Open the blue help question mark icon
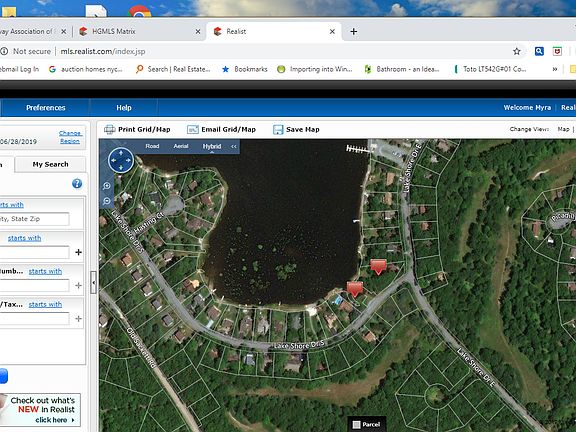 (77, 183)
